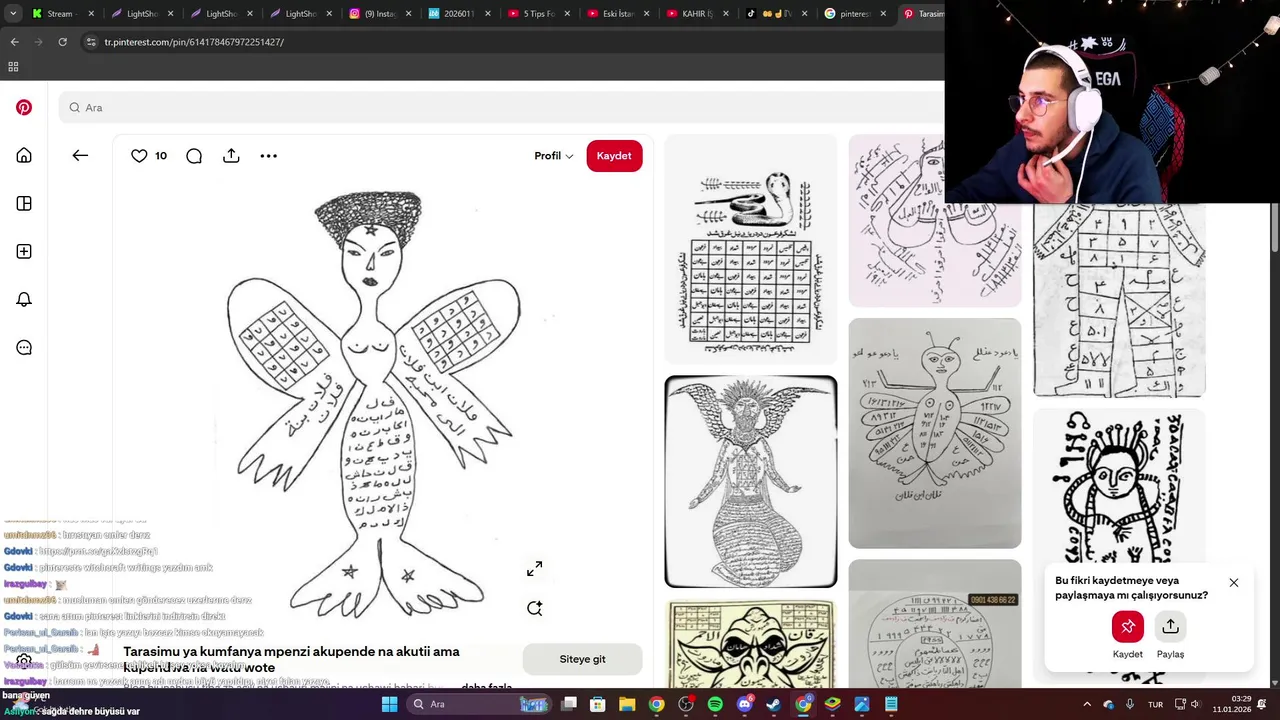Screen dimensions: 1280x720
Task: Click the Siteye git button
Action: tap(582, 659)
